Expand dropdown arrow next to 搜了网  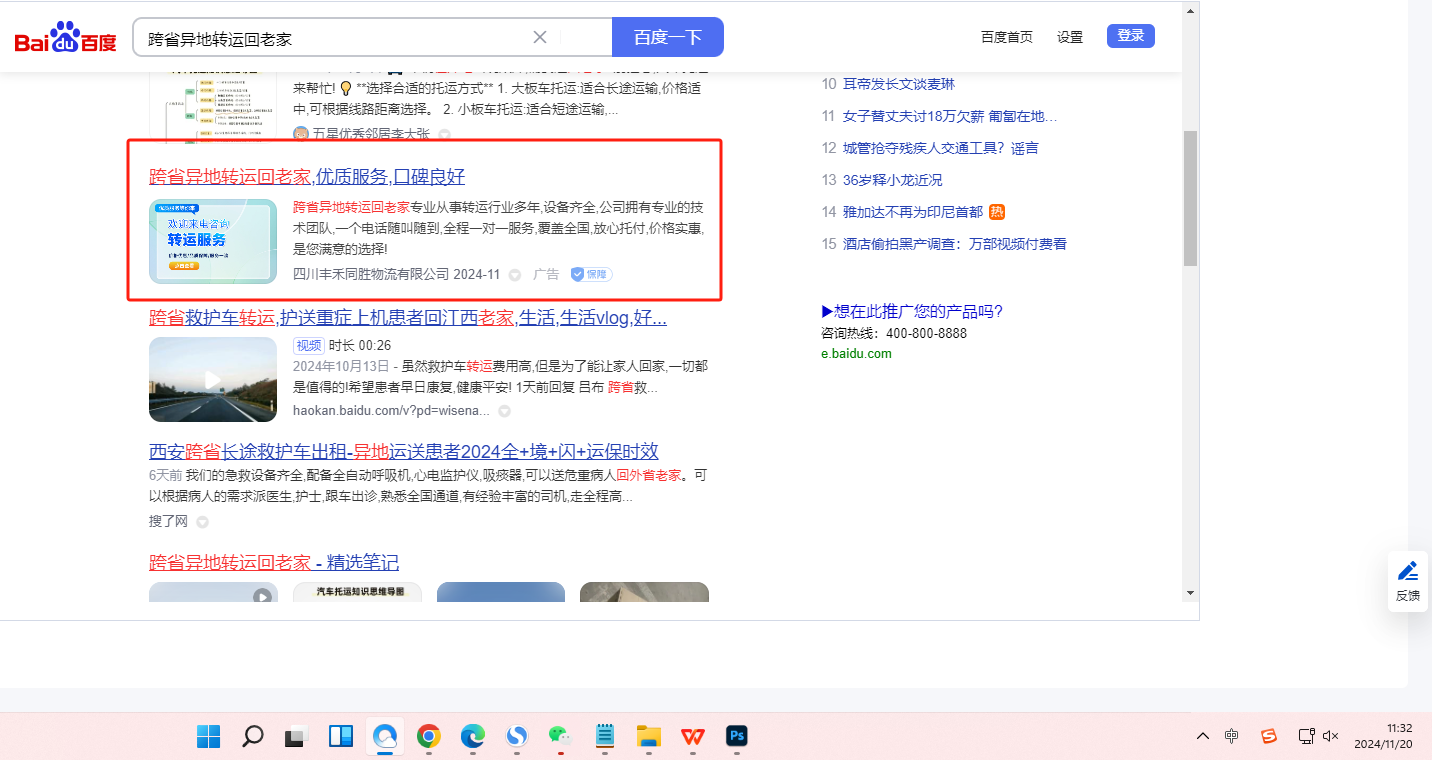[203, 522]
